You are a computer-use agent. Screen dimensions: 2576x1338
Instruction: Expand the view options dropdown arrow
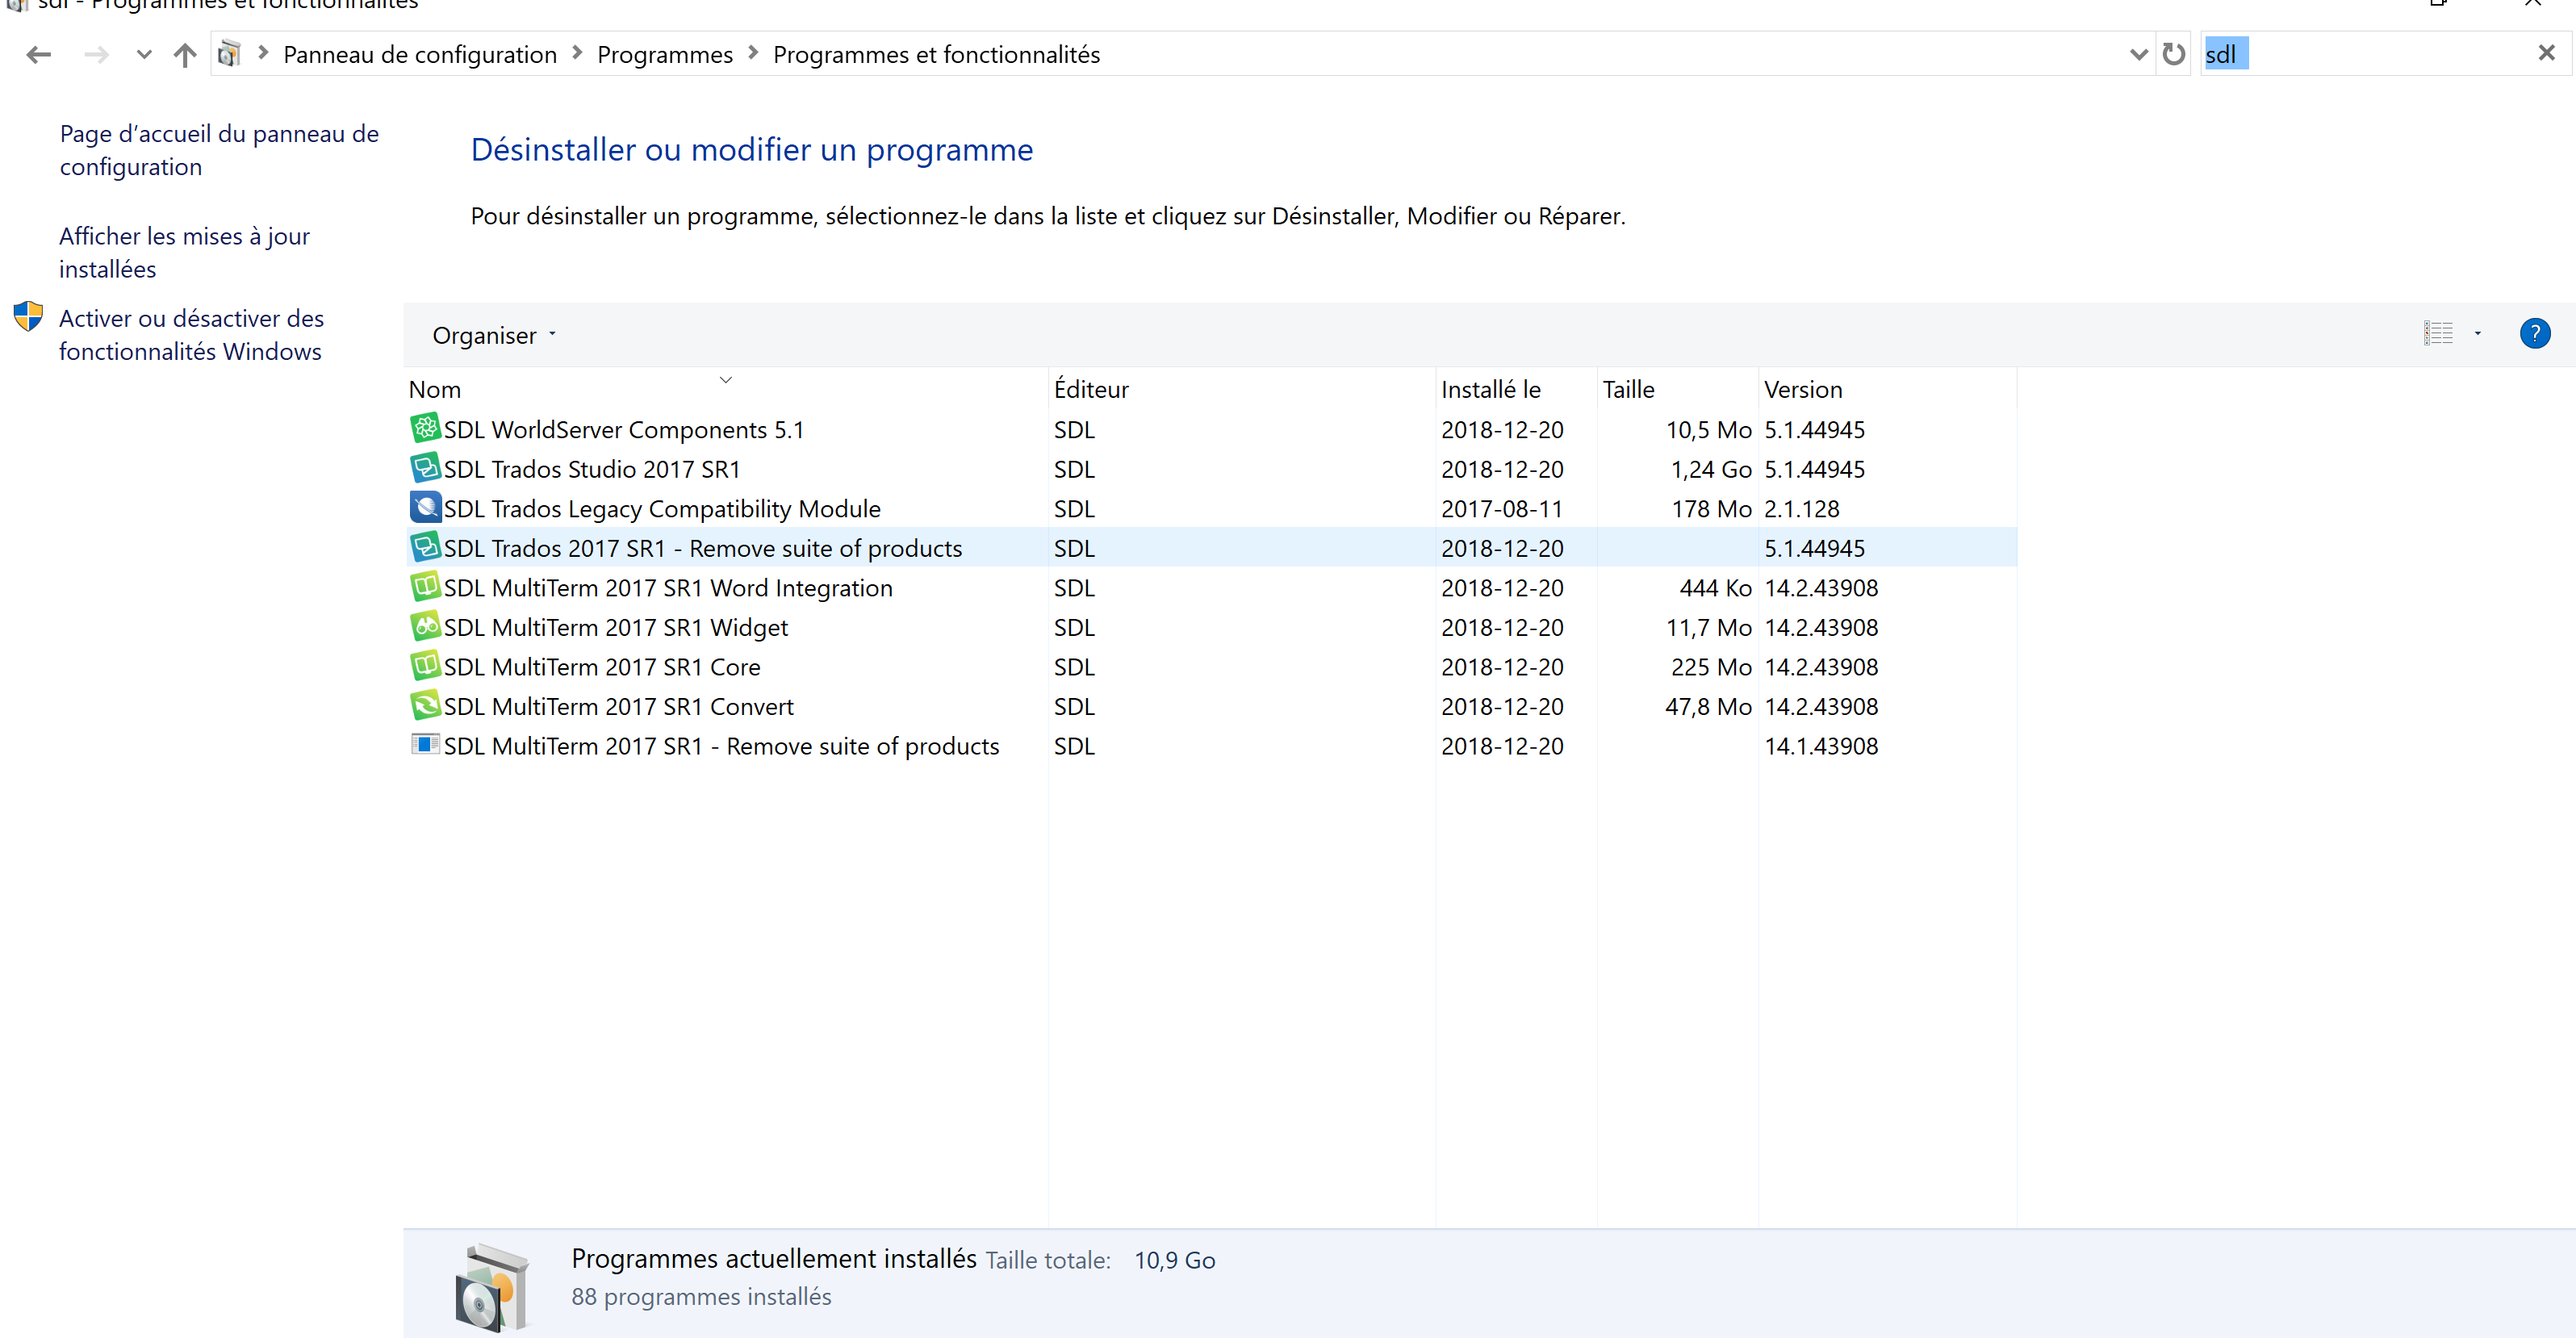point(2478,334)
